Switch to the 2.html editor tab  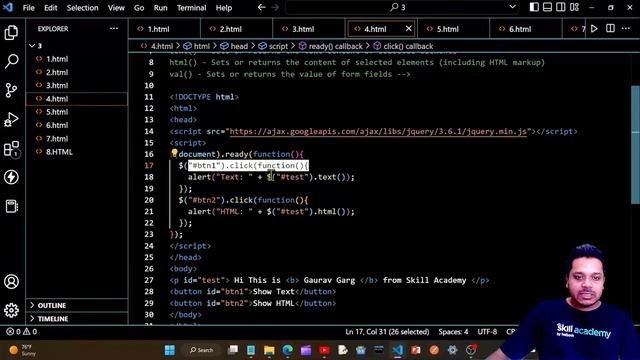tap(237, 29)
